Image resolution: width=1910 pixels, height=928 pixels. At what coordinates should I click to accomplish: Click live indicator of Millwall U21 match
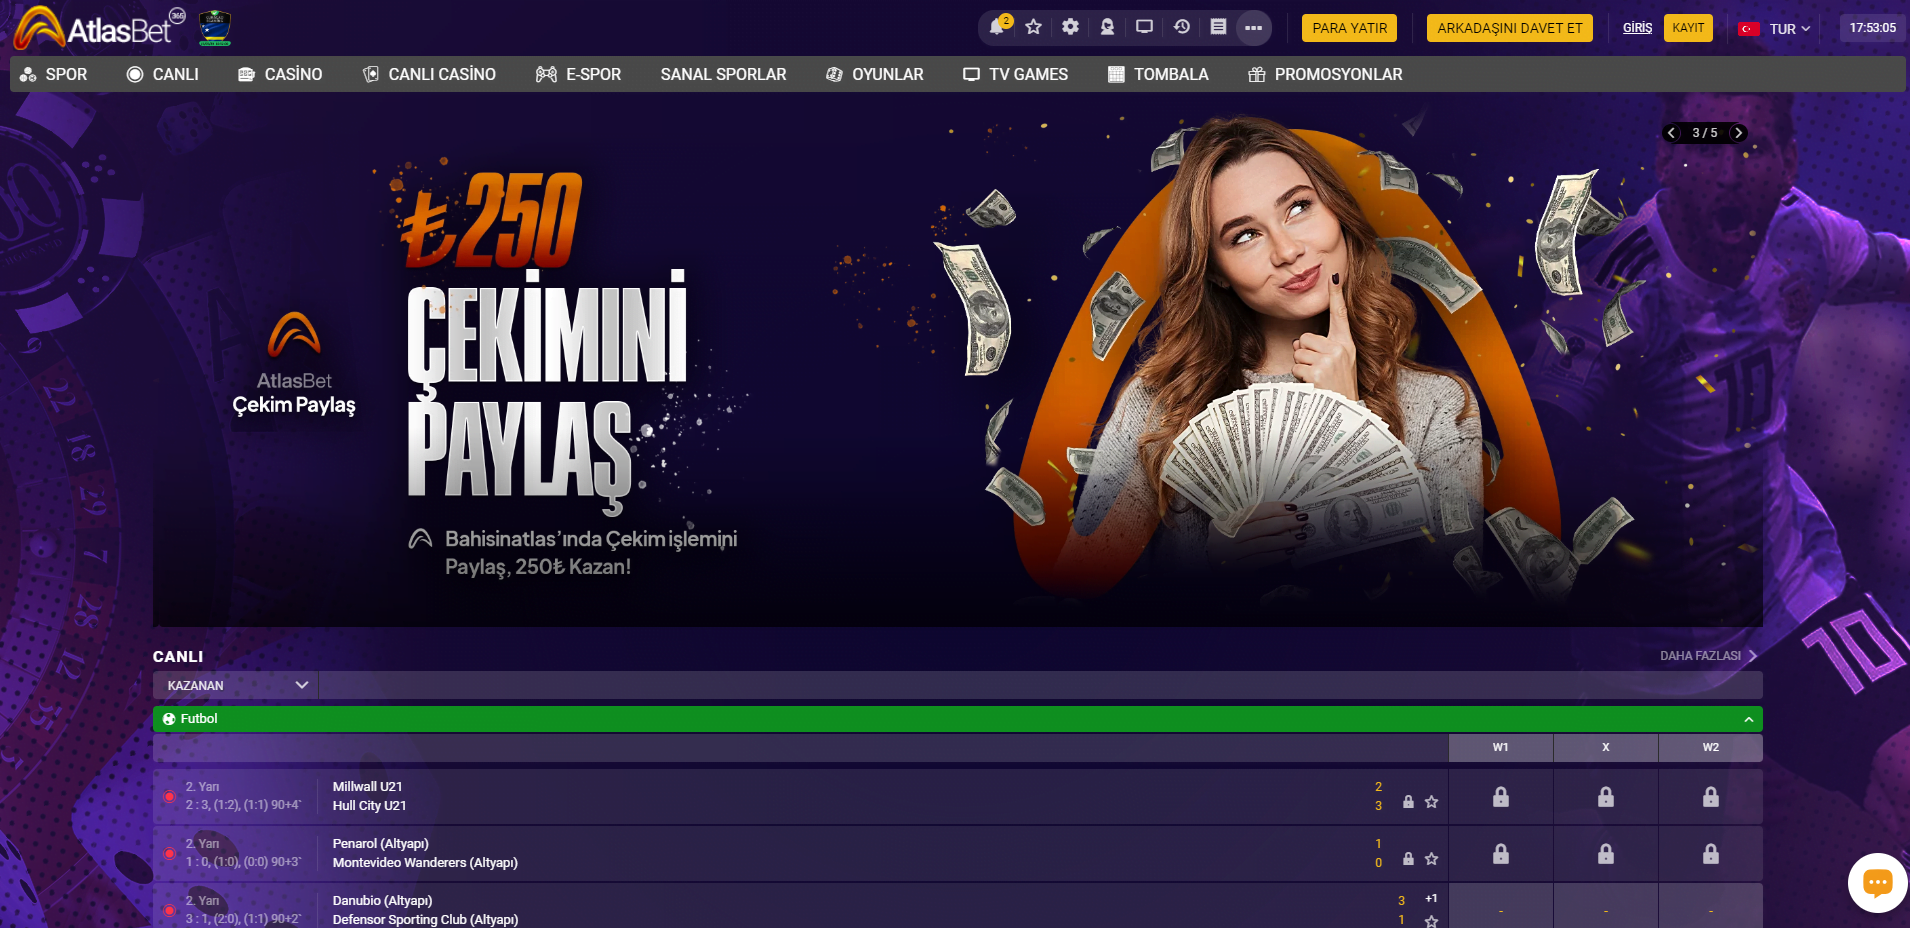(169, 797)
